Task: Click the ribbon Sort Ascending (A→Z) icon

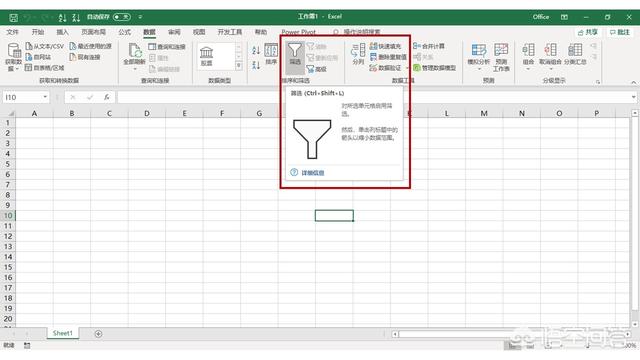Action: pyautogui.click(x=256, y=50)
